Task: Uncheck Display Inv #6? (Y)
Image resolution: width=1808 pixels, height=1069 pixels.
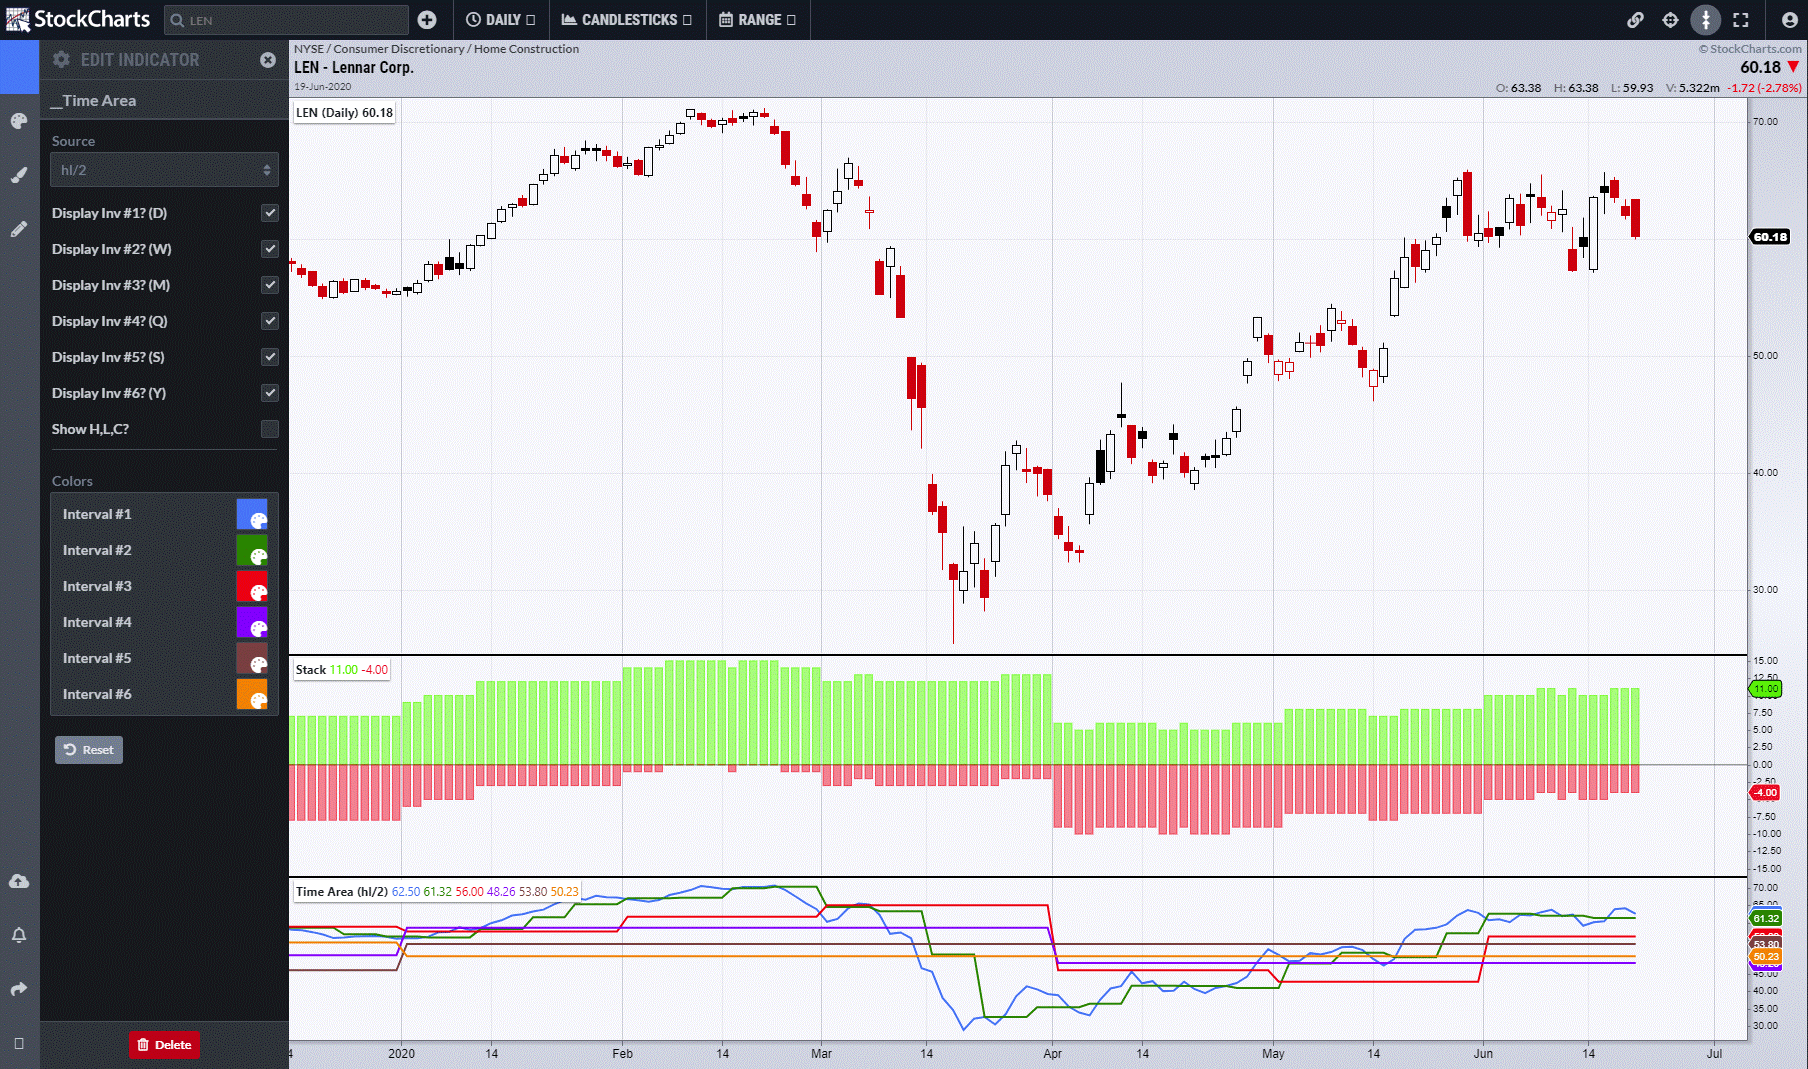Action: coord(270,393)
